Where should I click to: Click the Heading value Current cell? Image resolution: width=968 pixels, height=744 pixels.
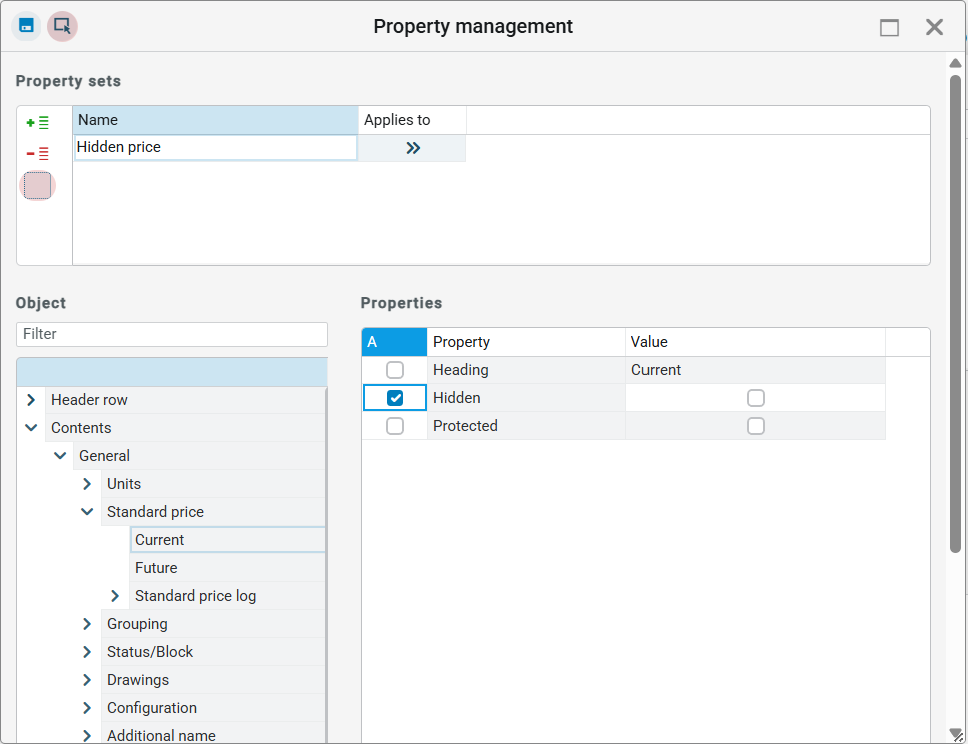coord(755,370)
